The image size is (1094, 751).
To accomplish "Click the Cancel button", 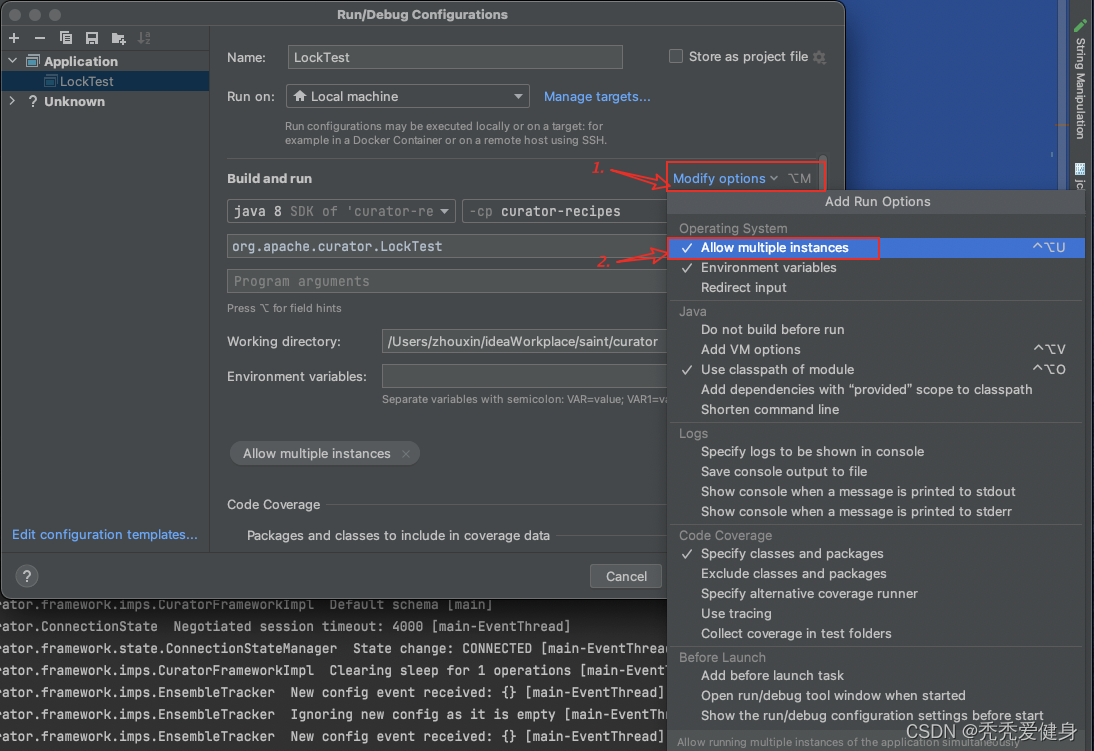I will pos(626,577).
